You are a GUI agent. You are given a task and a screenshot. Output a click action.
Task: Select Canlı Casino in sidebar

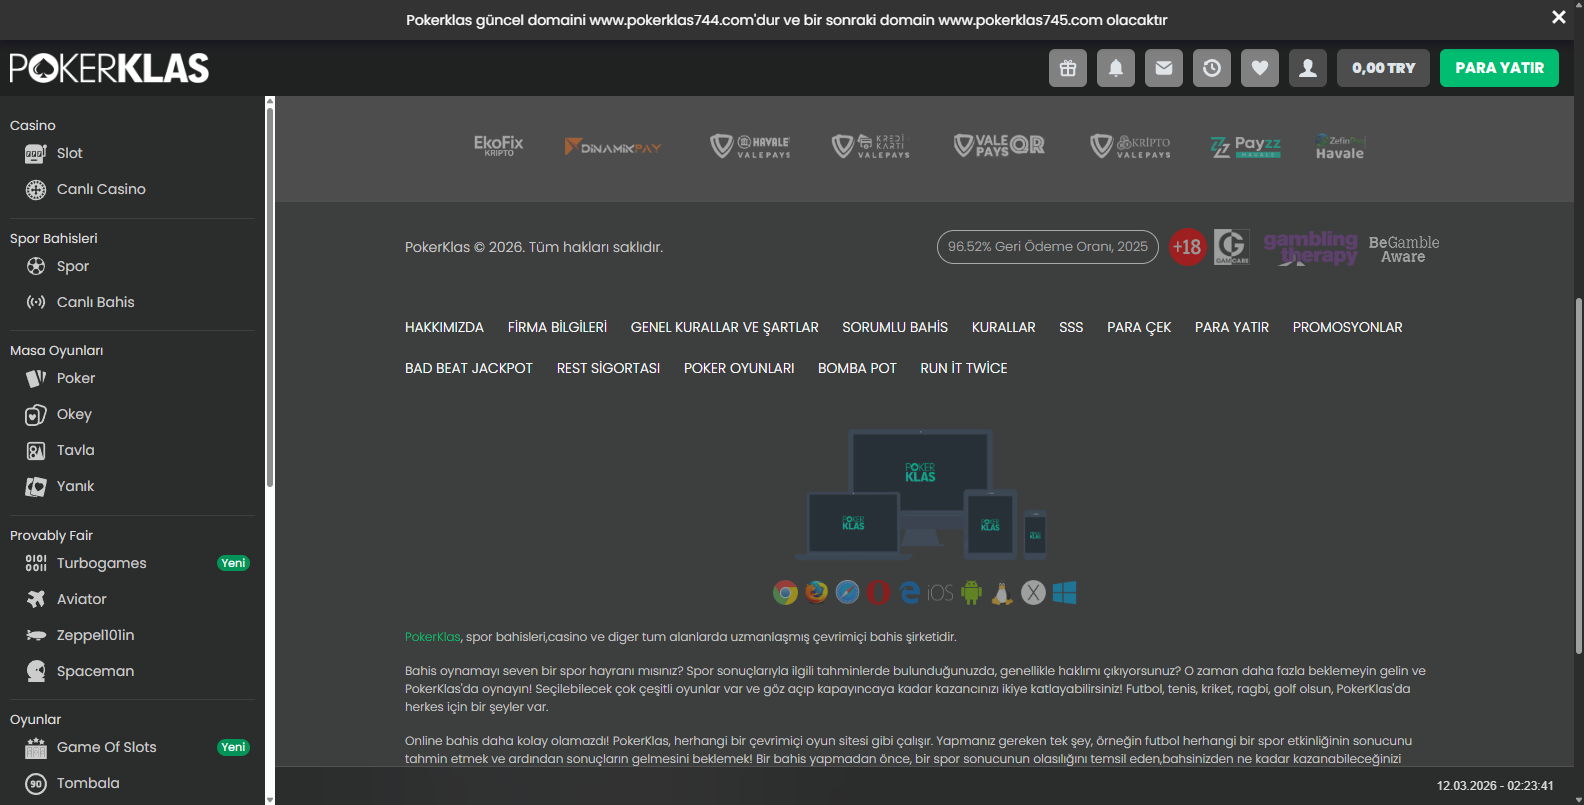101,189
